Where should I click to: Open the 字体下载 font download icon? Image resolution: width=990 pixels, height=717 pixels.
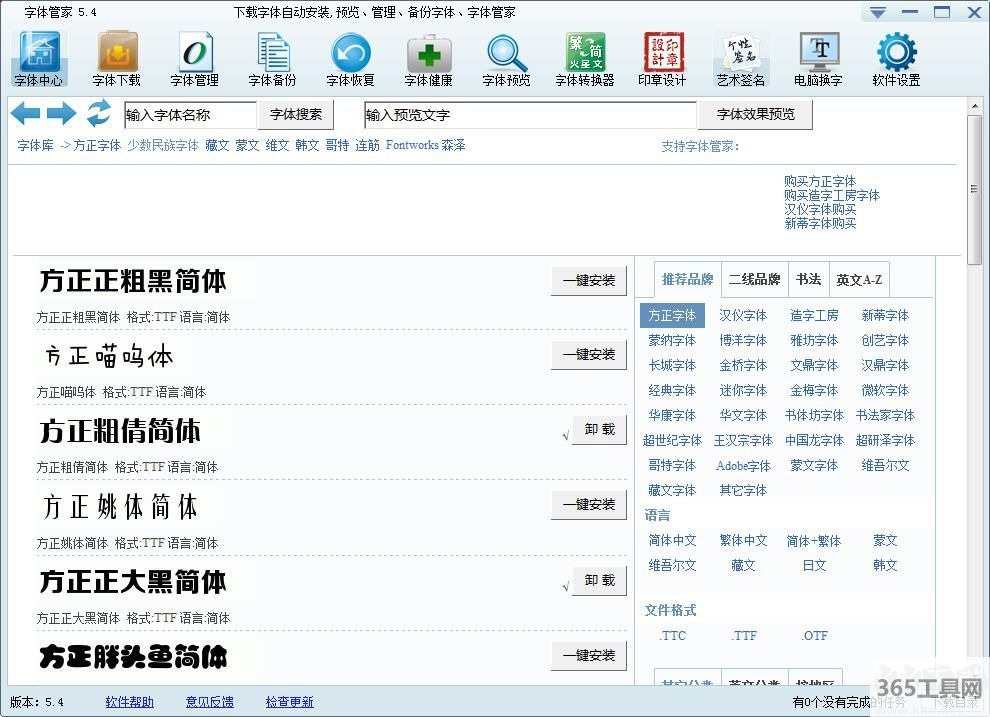pos(117,52)
